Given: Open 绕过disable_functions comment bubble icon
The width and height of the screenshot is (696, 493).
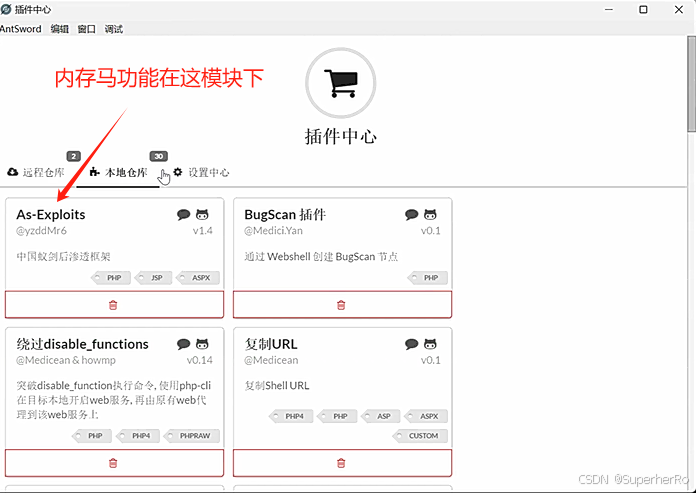Looking at the screenshot, I should coord(183,344).
